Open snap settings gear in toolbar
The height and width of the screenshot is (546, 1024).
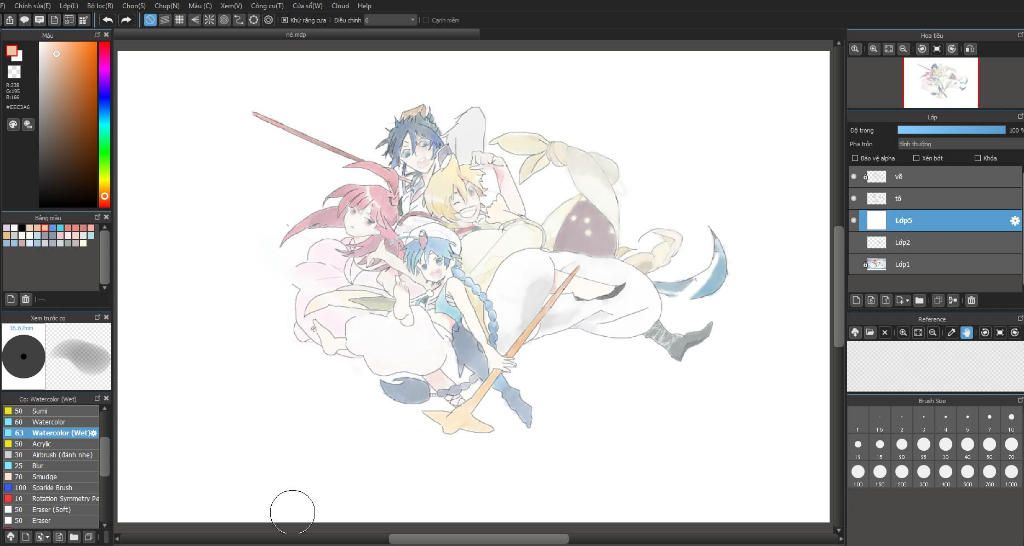[x=268, y=20]
